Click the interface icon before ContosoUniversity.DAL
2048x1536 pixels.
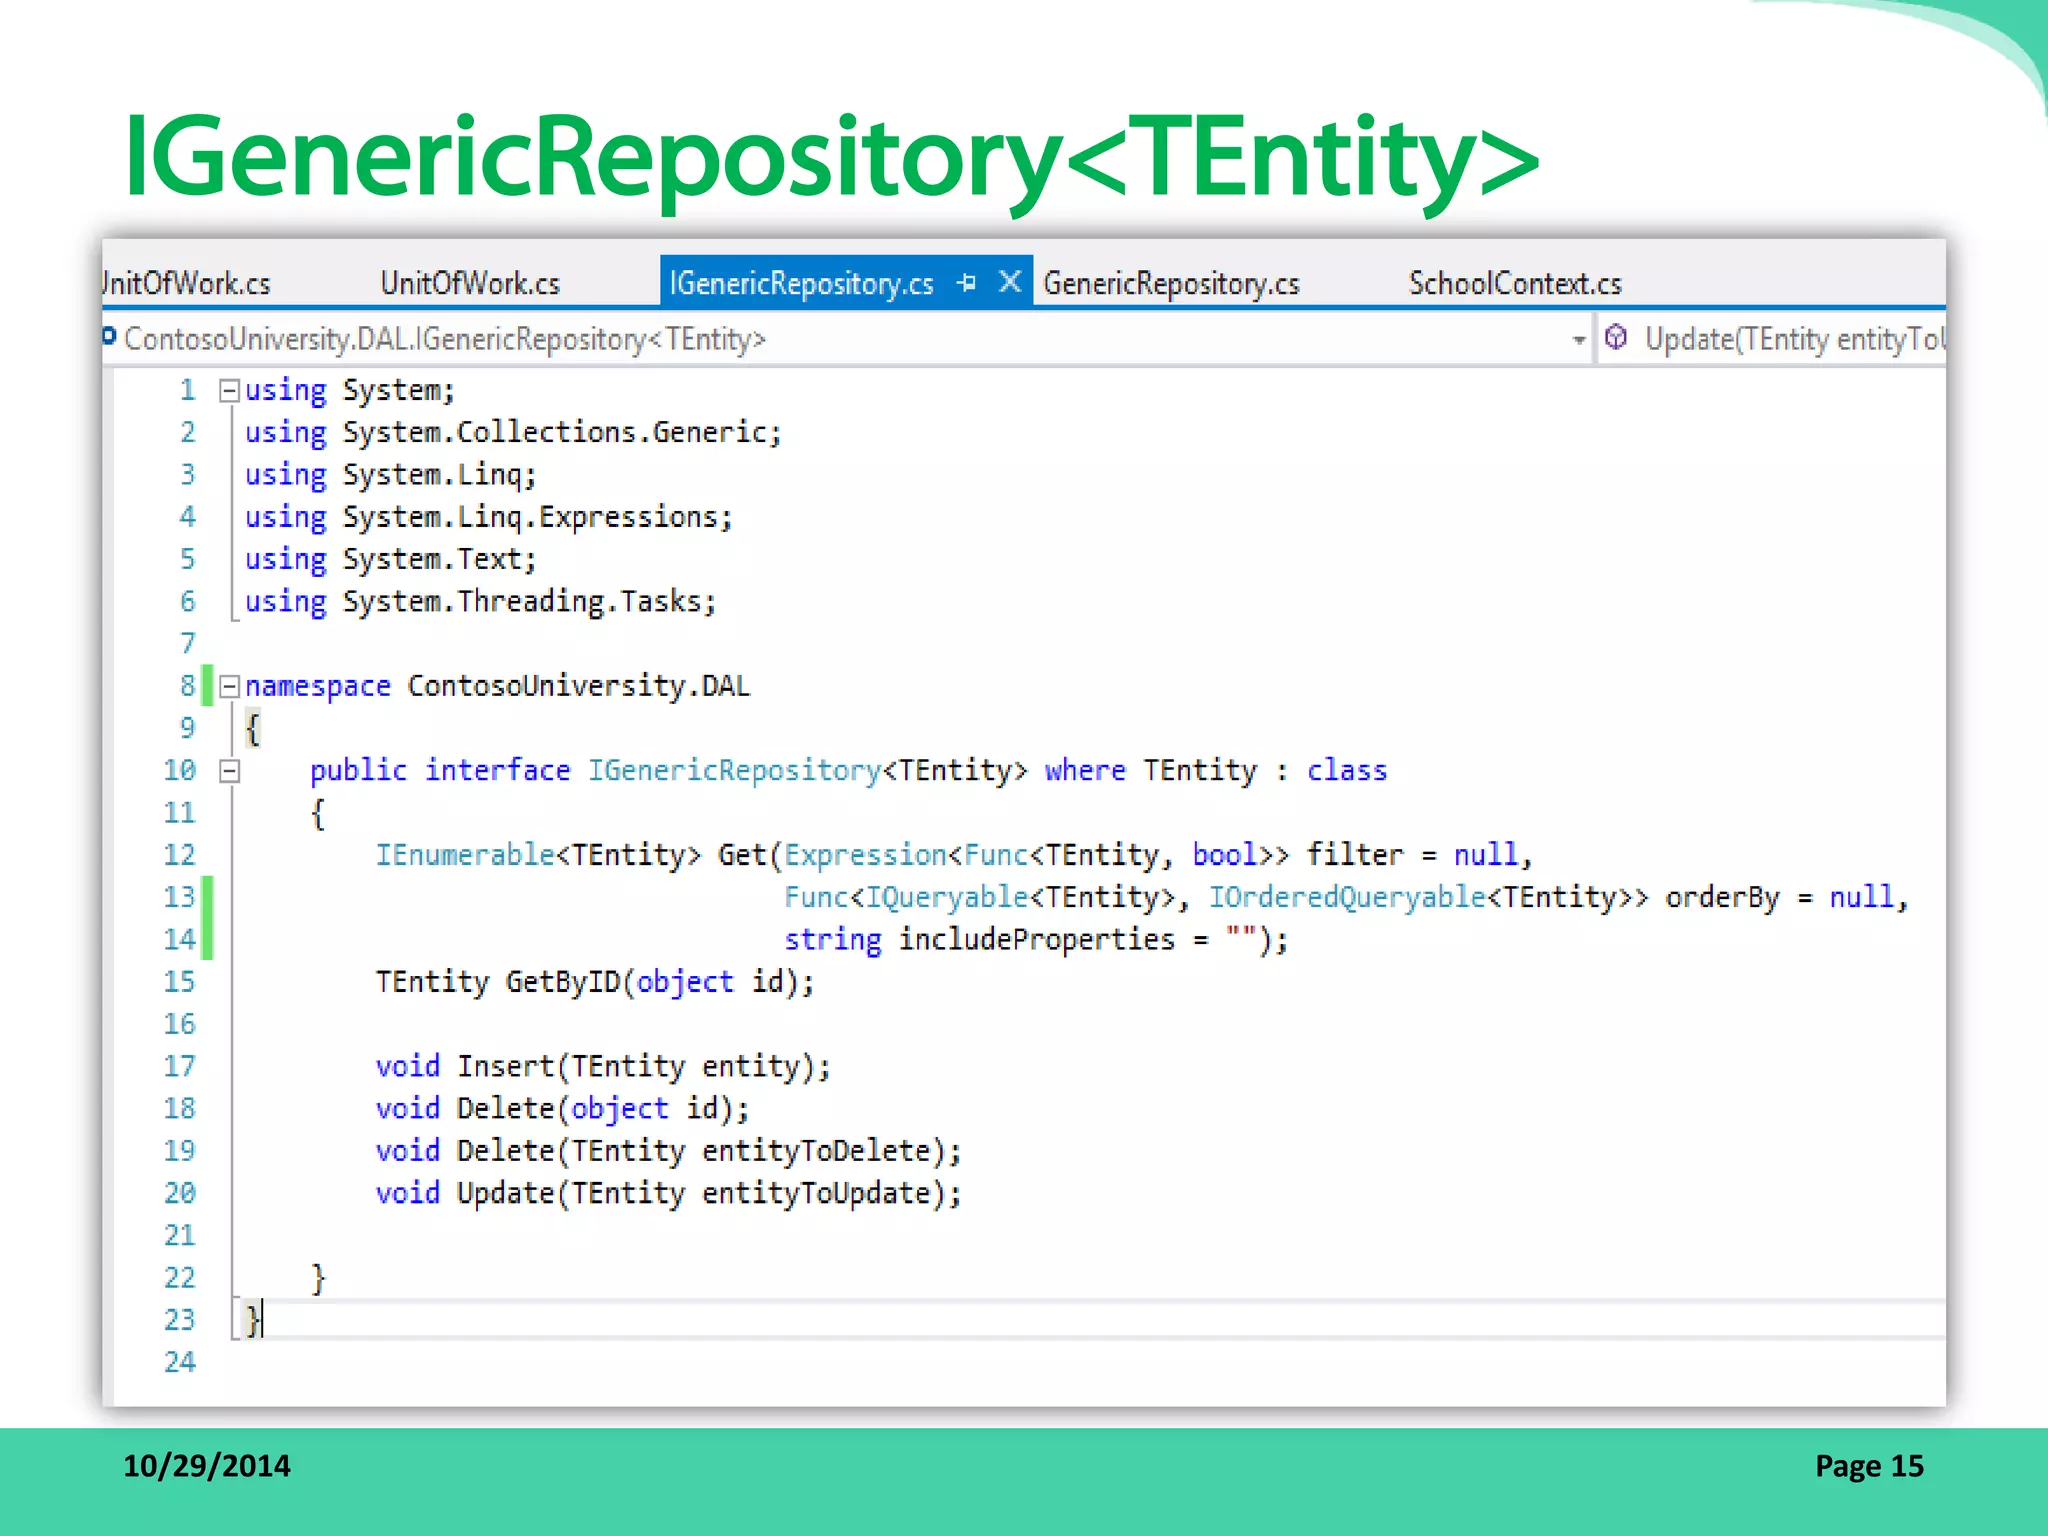(109, 337)
